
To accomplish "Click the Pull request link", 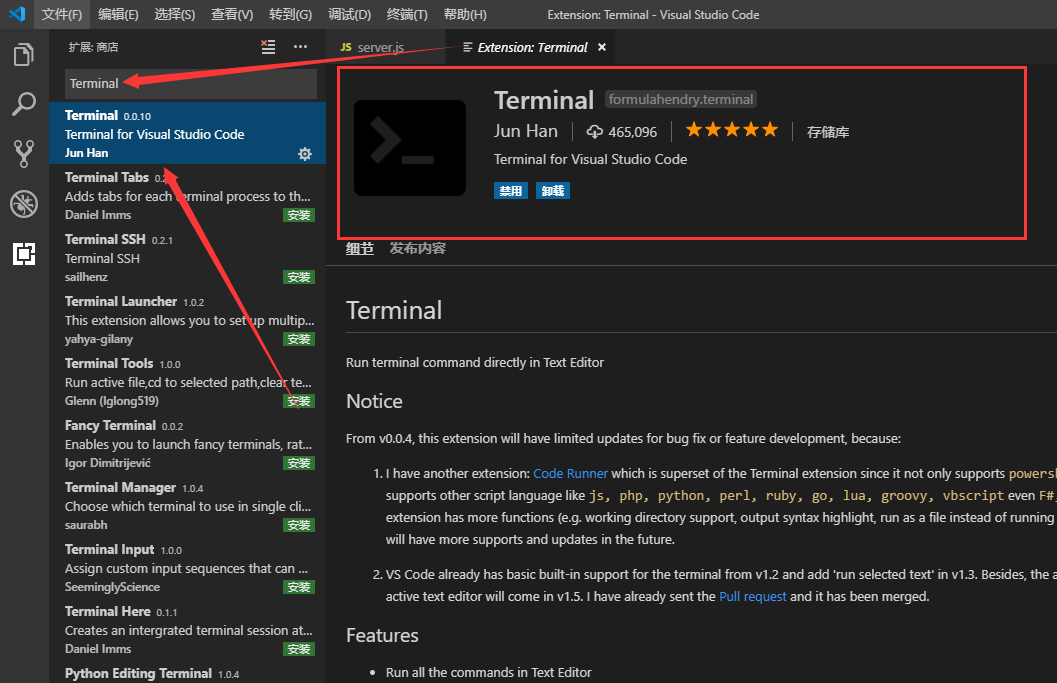I will coord(752,595).
